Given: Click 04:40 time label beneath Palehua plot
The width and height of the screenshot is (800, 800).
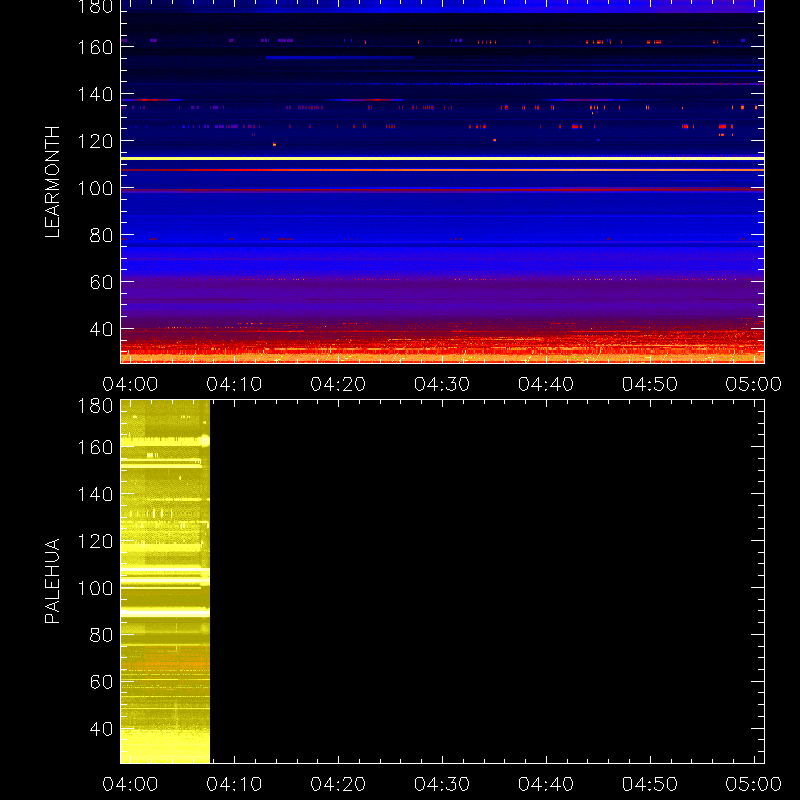Looking at the screenshot, I should 546,784.
